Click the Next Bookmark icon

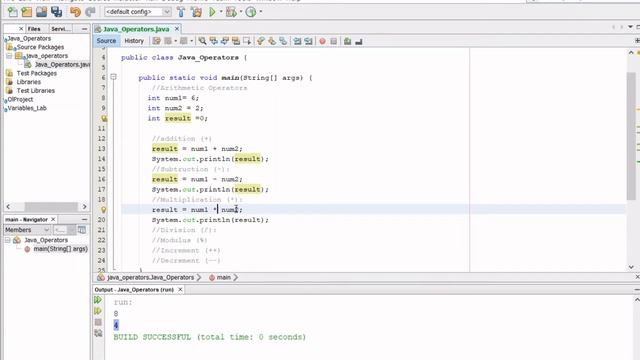coord(272,41)
